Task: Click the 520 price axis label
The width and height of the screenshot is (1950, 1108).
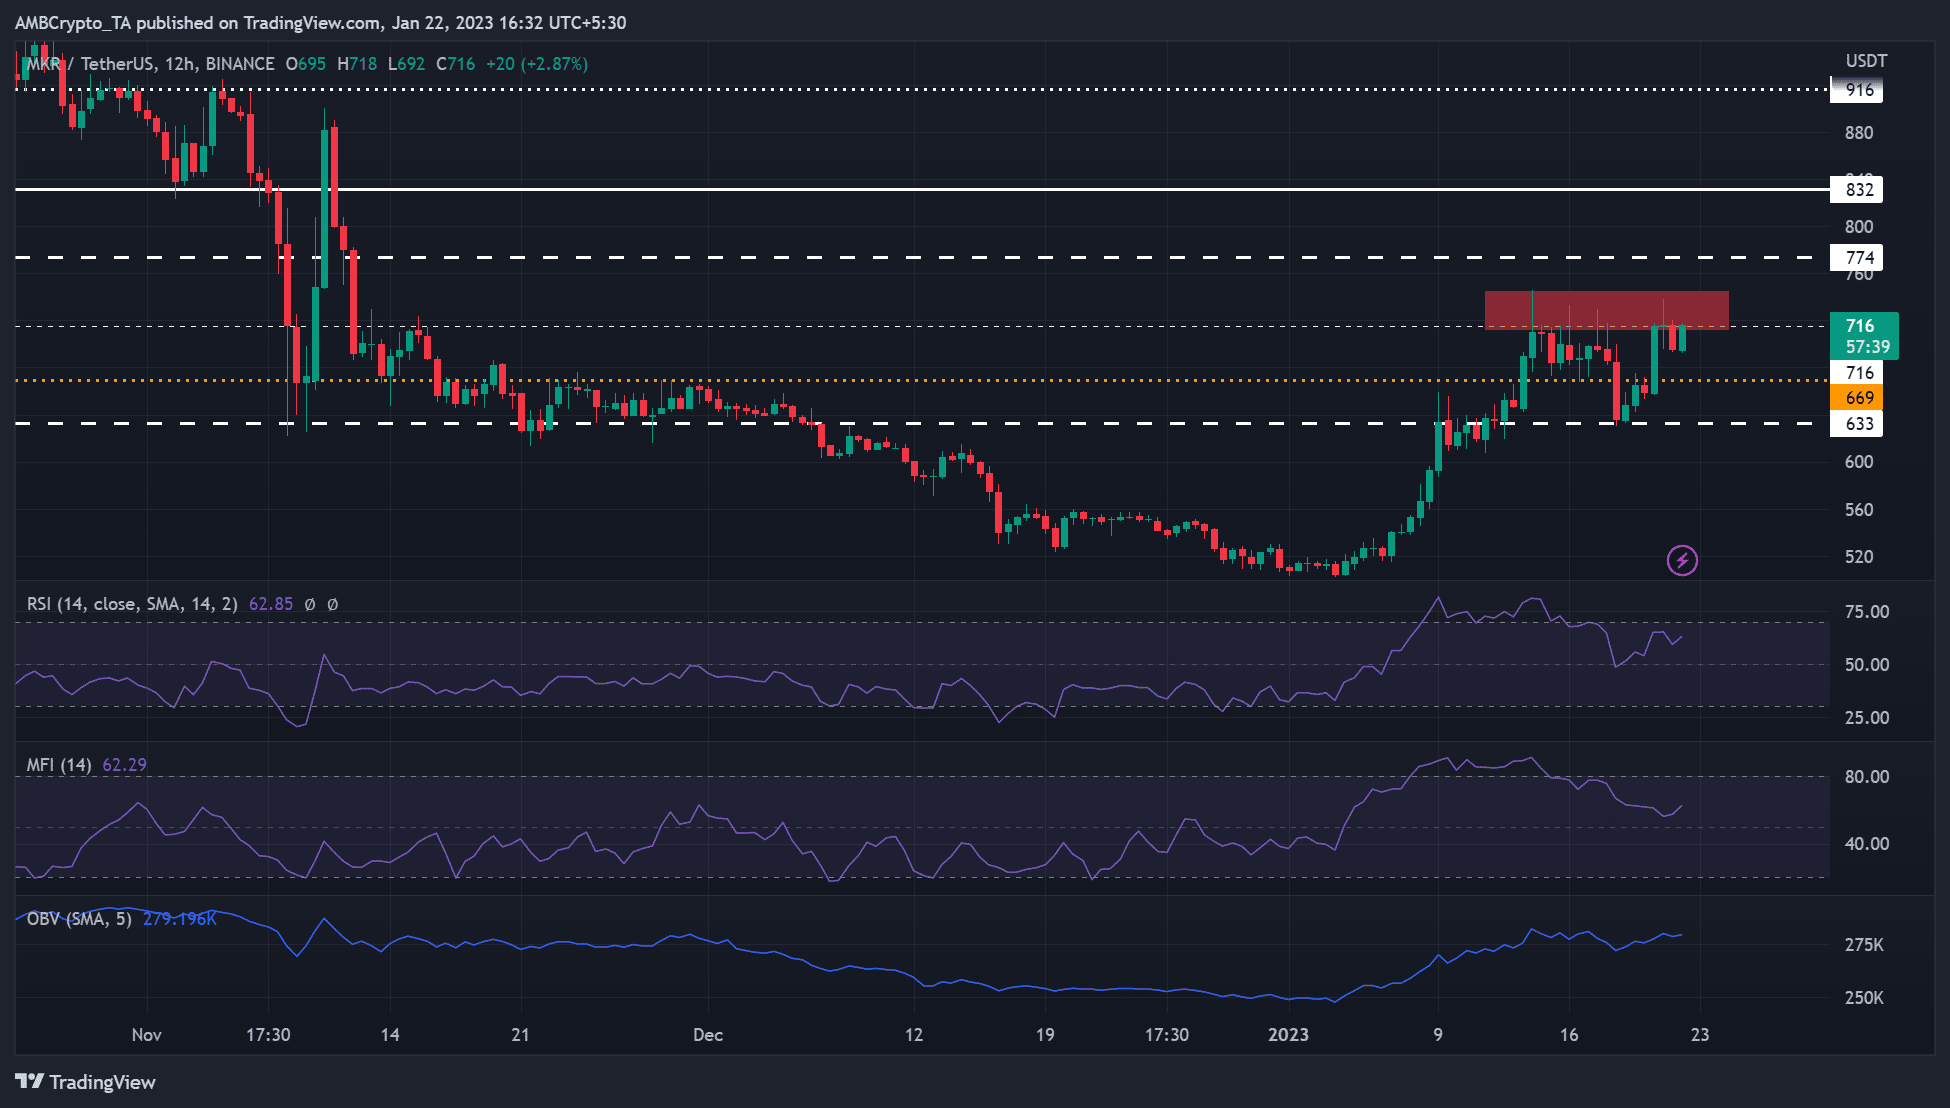Action: 1859,557
